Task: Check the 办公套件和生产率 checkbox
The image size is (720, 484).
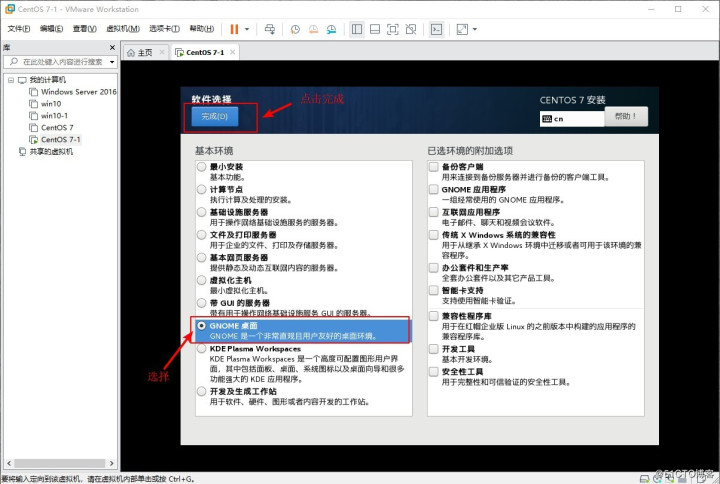Action: click(x=433, y=267)
